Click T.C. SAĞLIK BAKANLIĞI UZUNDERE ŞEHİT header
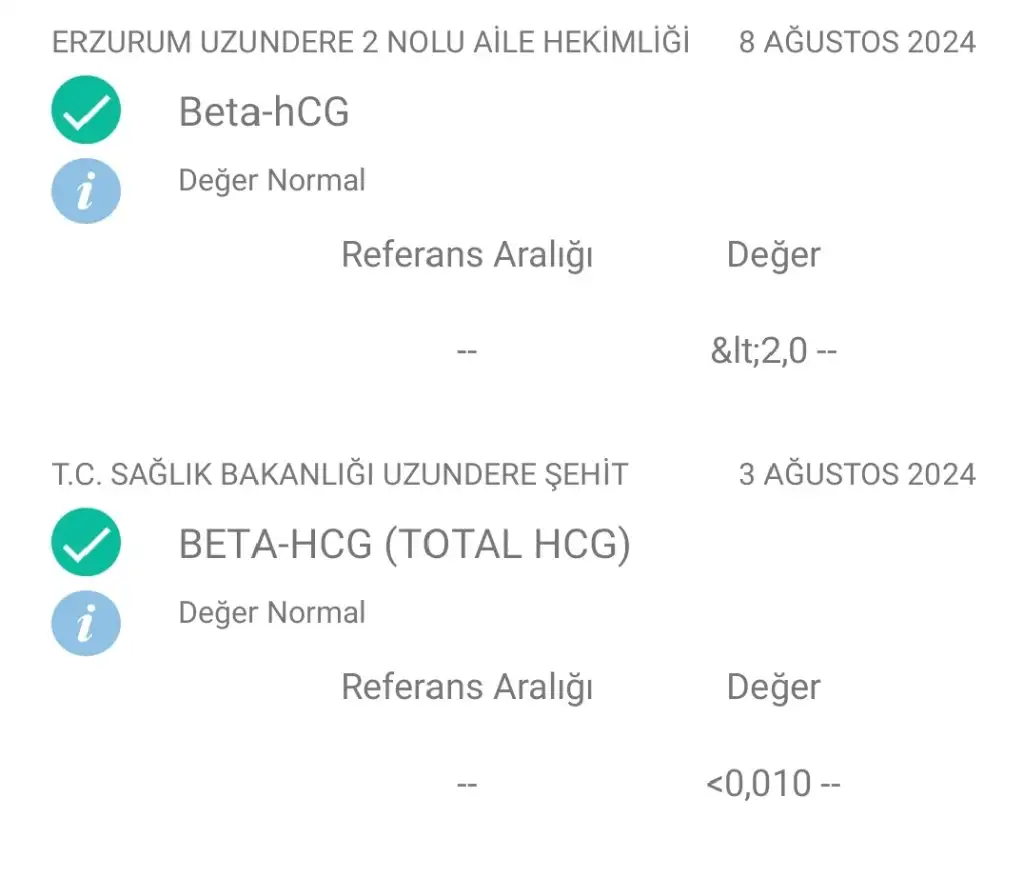 [340, 474]
